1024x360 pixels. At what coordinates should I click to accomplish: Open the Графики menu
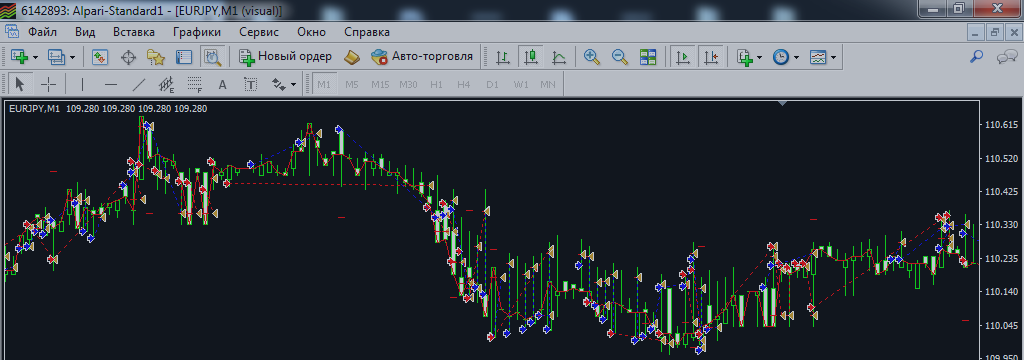[x=197, y=32]
